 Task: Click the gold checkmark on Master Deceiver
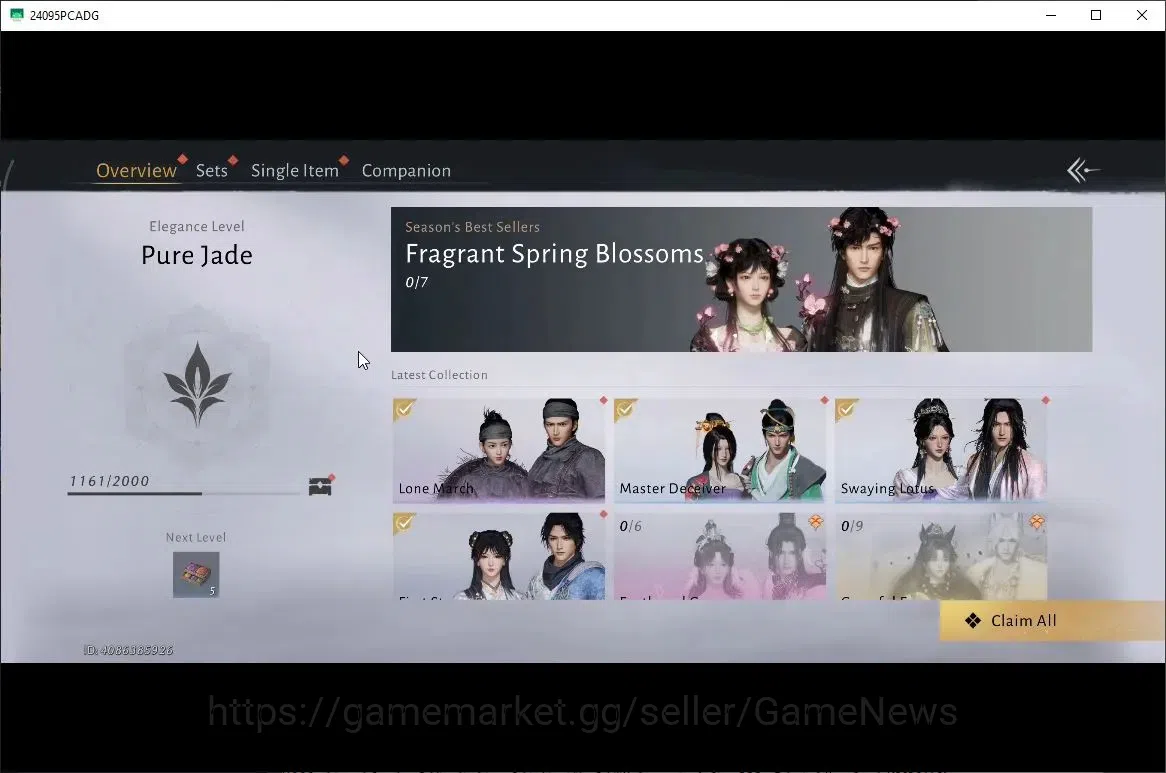point(625,409)
